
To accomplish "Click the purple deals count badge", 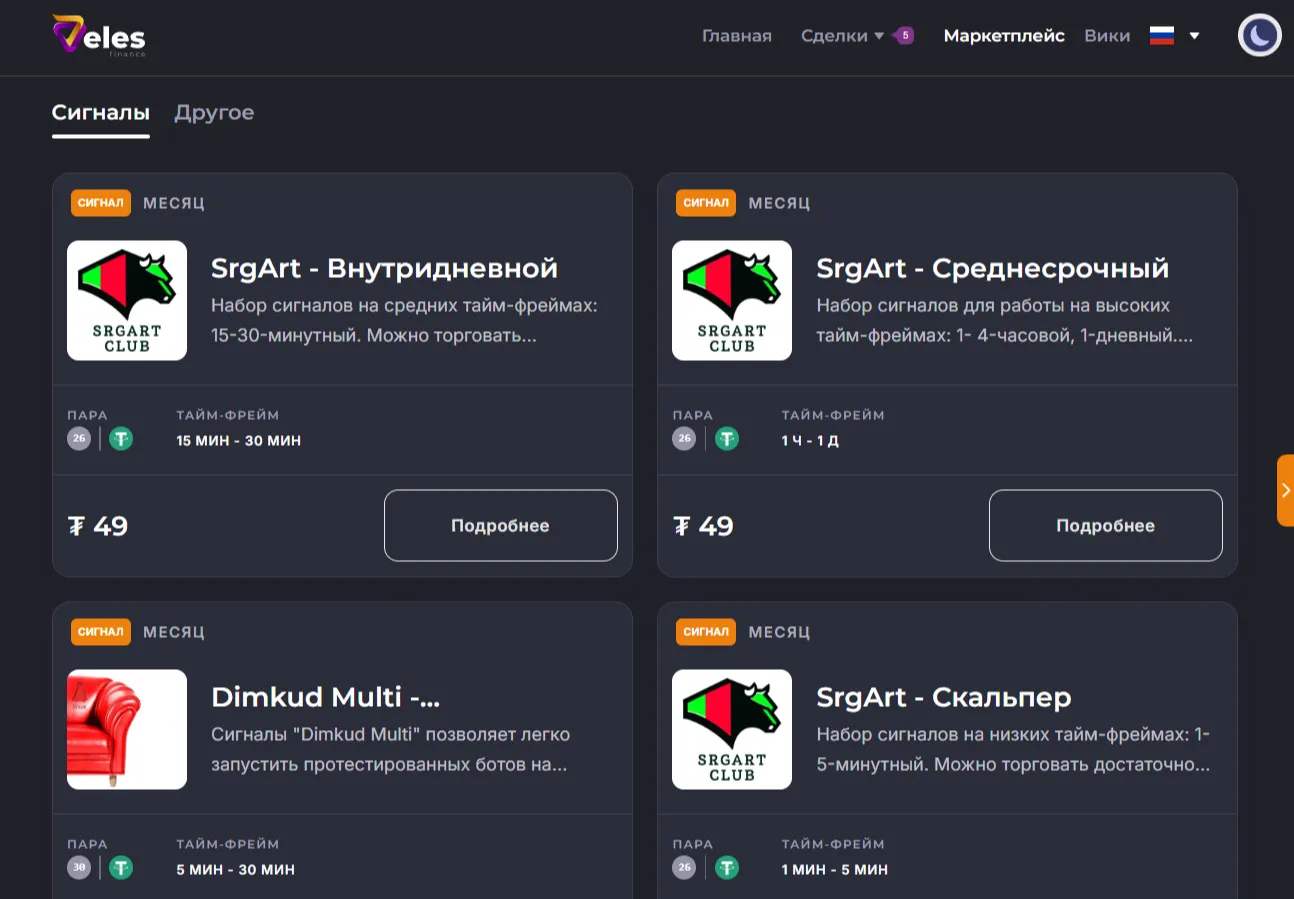I will [905, 36].
